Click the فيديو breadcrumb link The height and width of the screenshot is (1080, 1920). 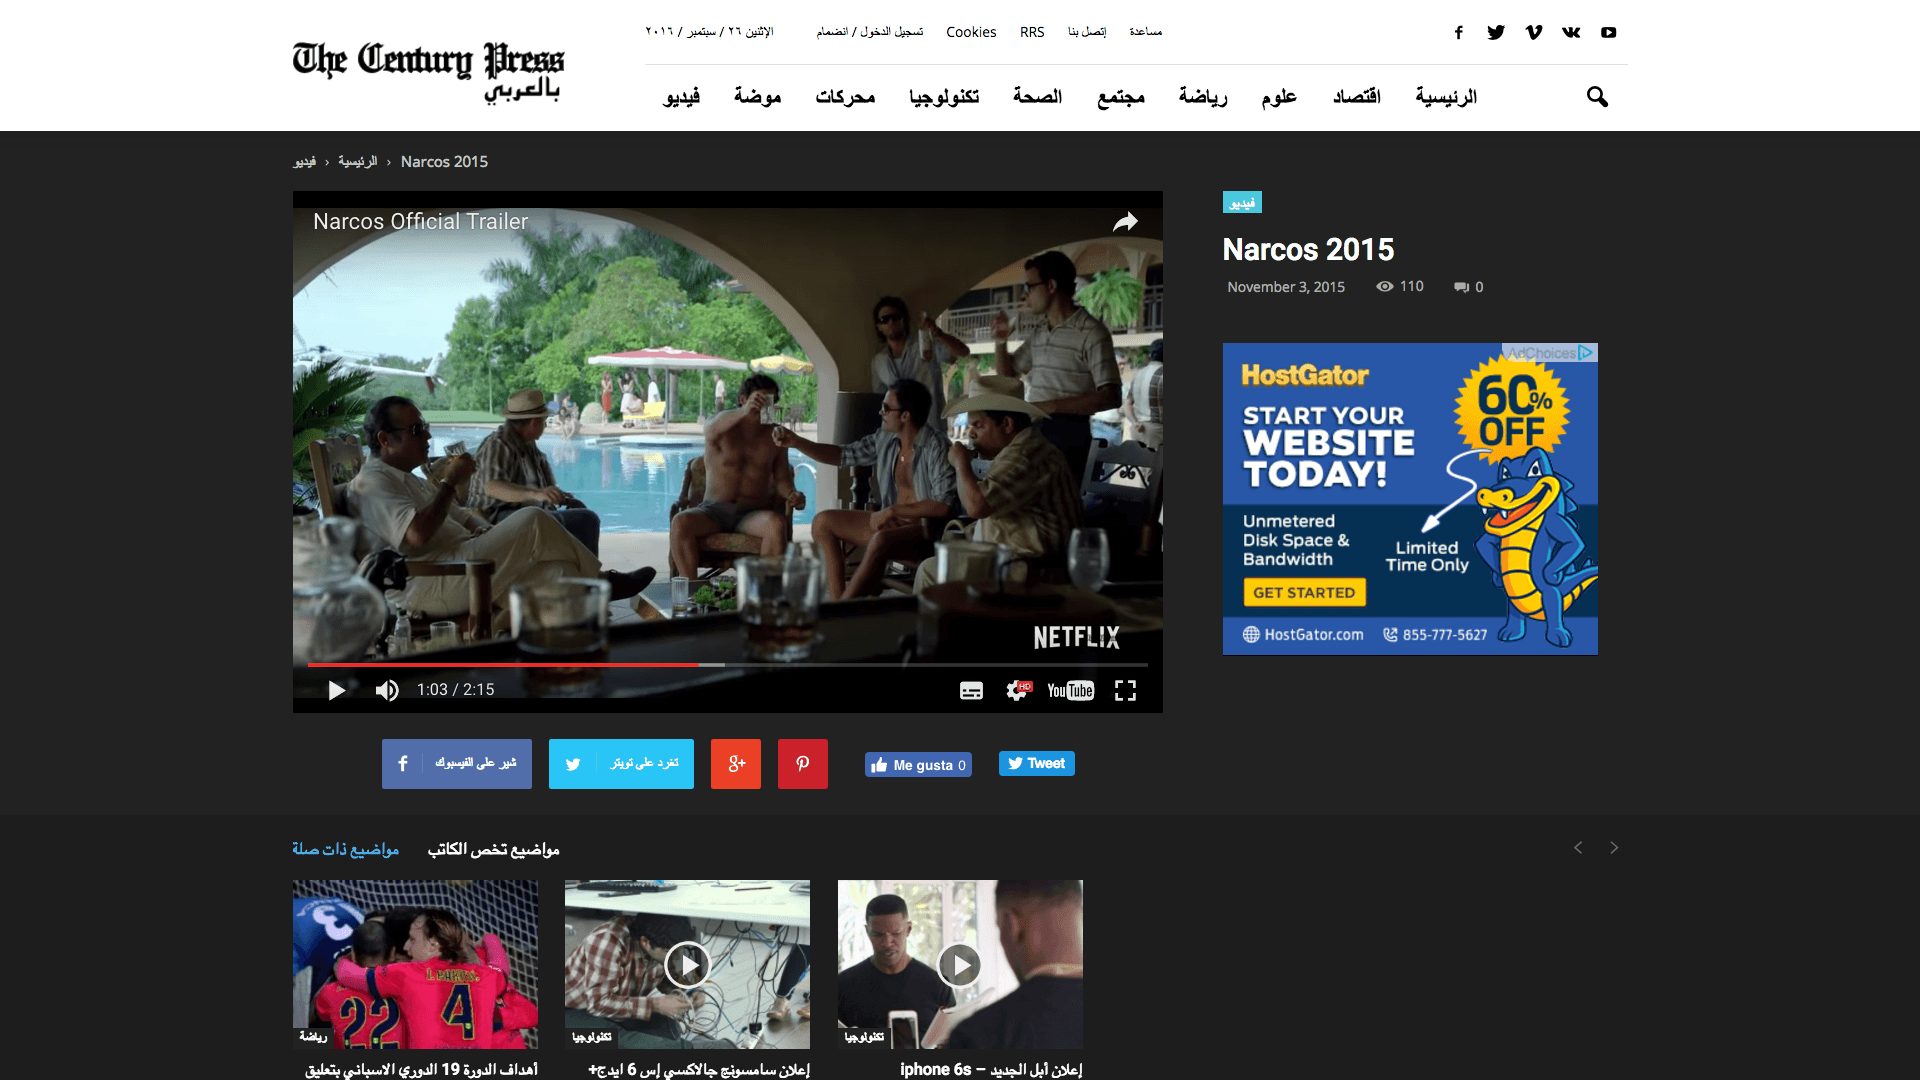pyautogui.click(x=304, y=161)
